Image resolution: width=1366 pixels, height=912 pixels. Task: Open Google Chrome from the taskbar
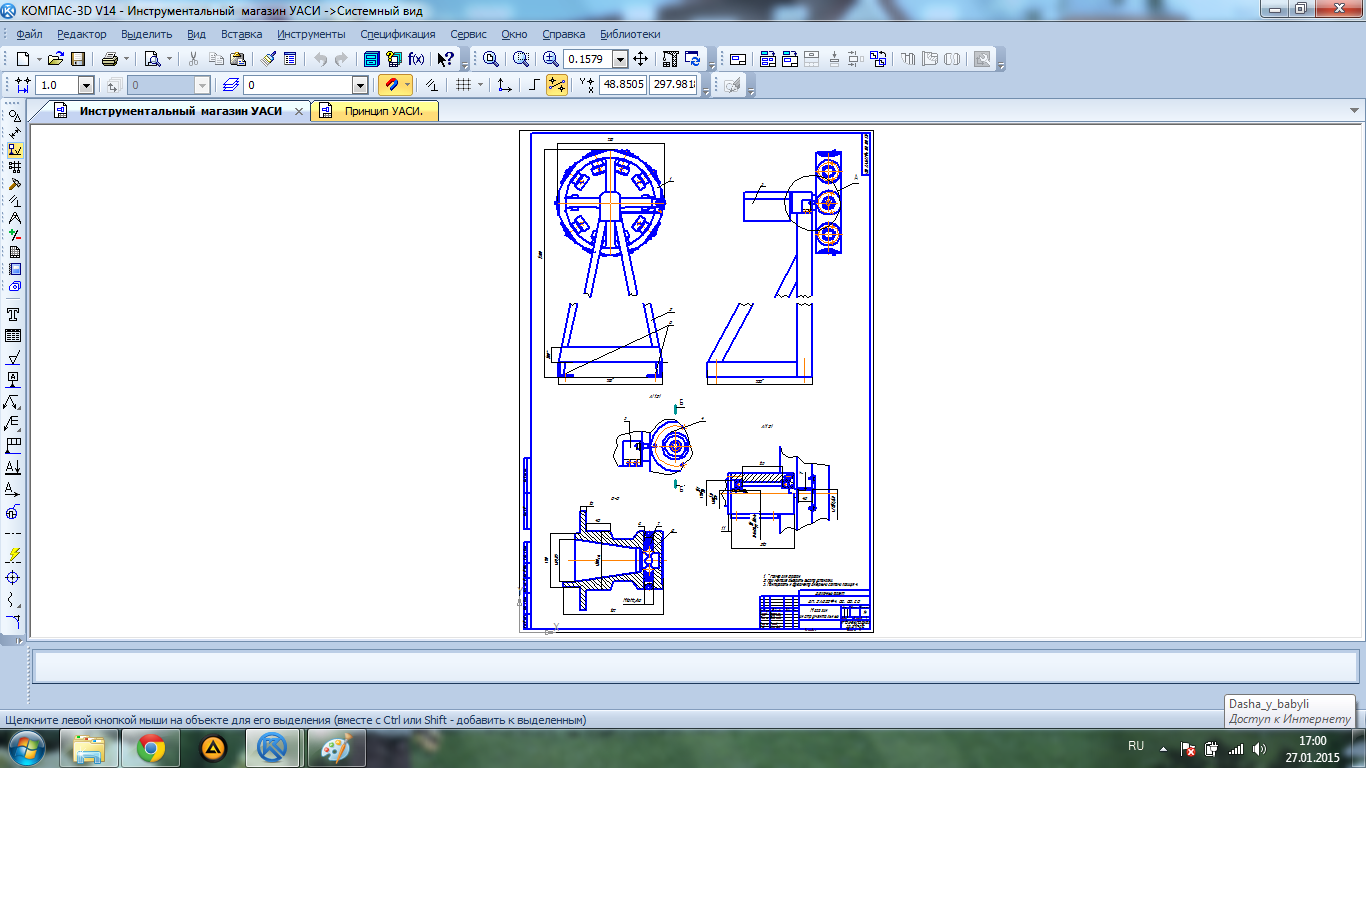pyautogui.click(x=151, y=748)
